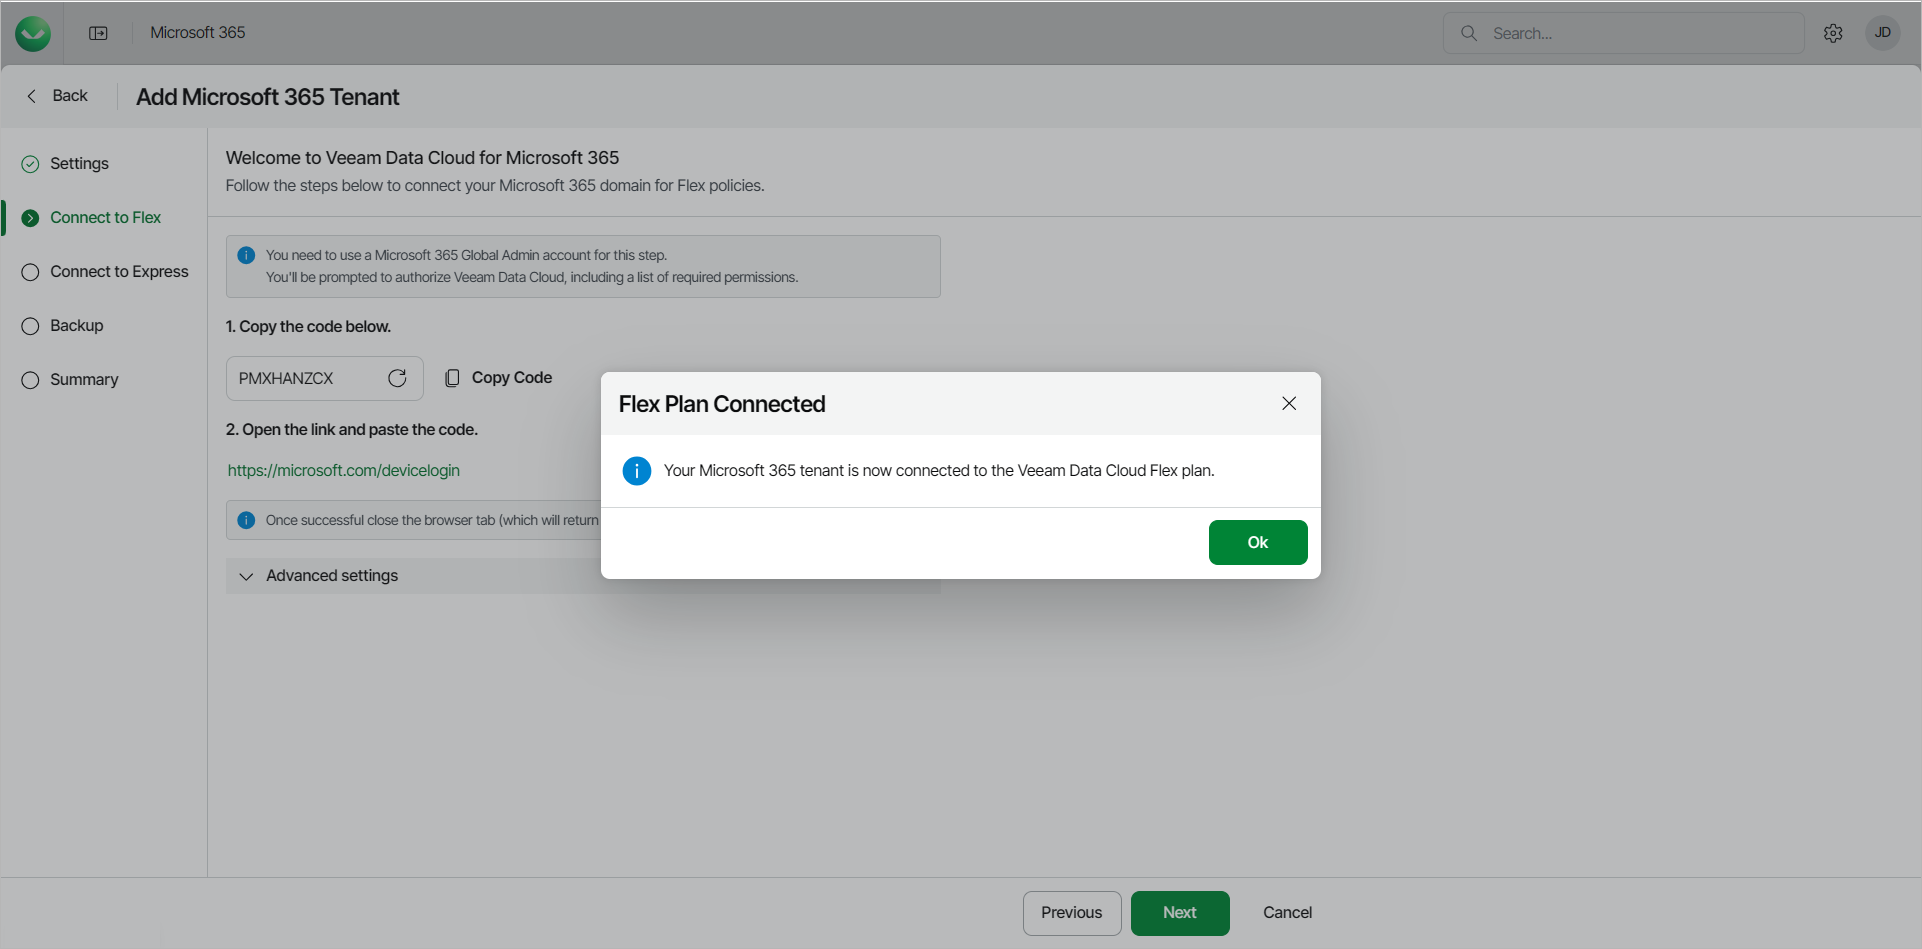Select the Connect to Express step
Image resolution: width=1922 pixels, height=949 pixels.
click(x=118, y=272)
